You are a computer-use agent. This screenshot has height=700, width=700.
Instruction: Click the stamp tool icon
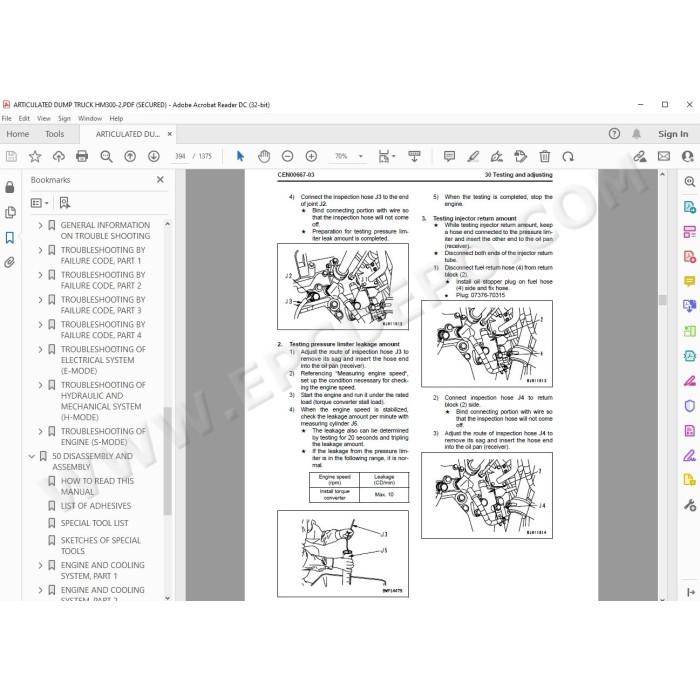(521, 156)
